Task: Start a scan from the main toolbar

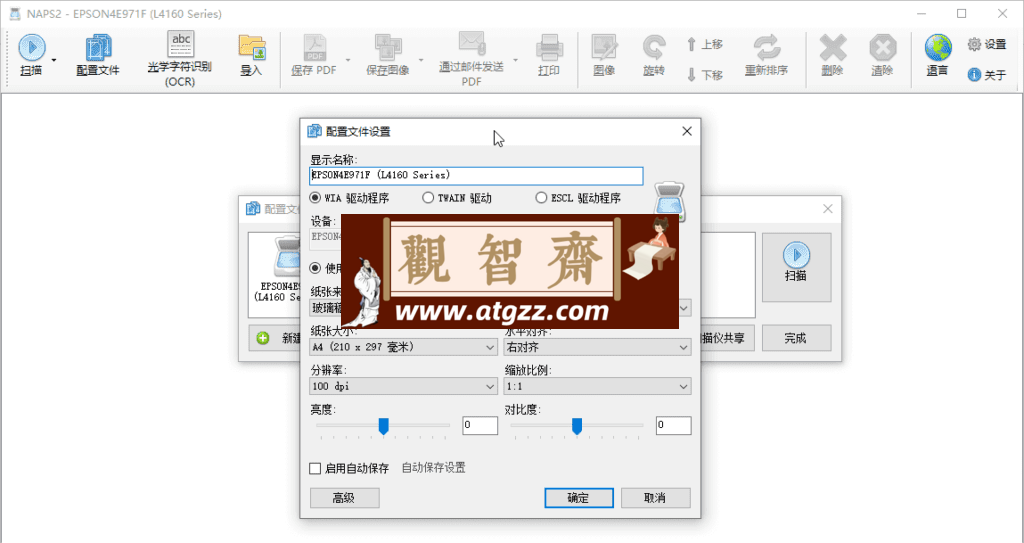Action: point(31,56)
